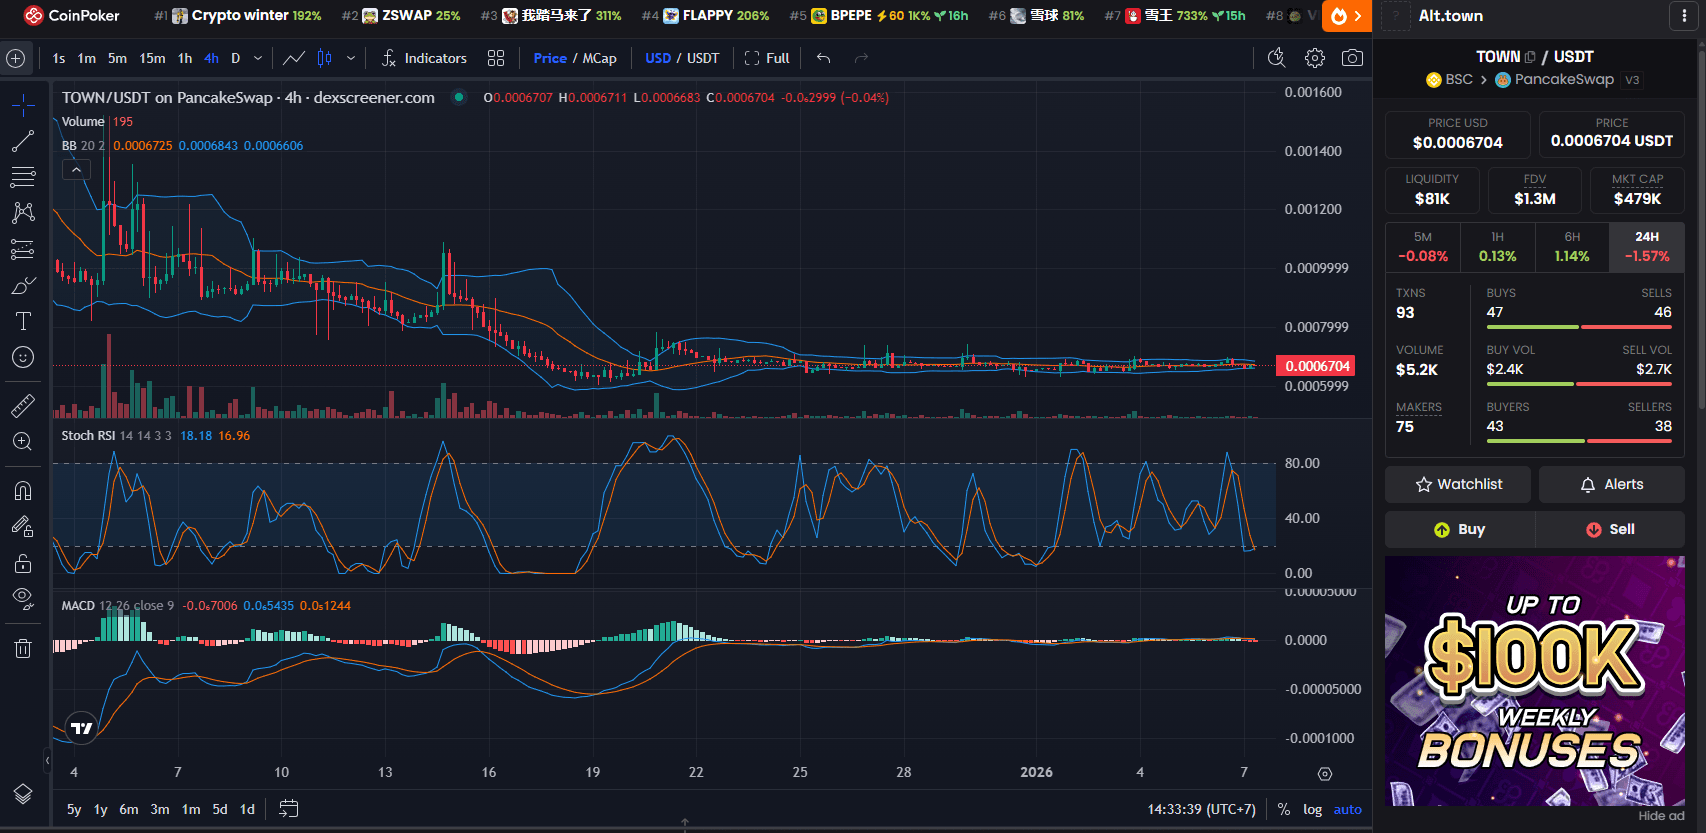Image resolution: width=1706 pixels, height=833 pixels.
Task: Open chart settings gear icon
Action: point(1315,58)
